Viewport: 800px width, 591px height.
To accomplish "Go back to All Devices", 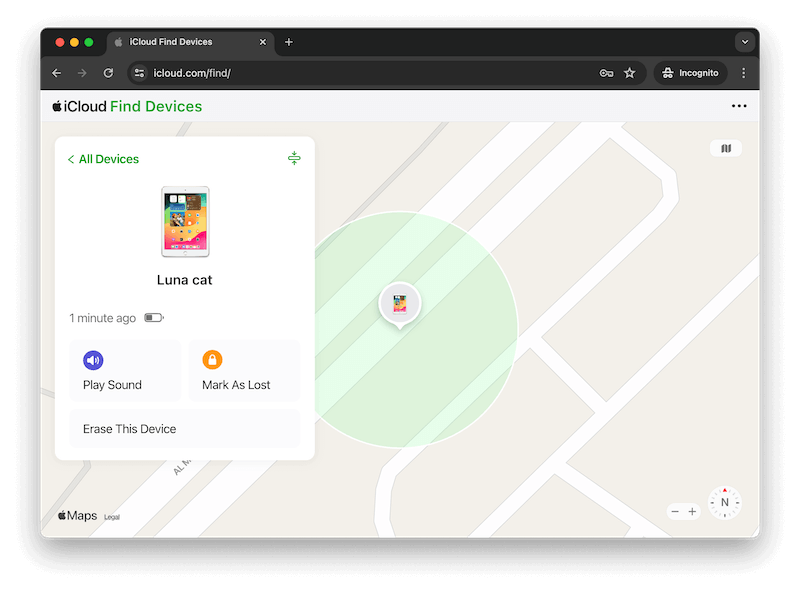I will pyautogui.click(x=104, y=159).
